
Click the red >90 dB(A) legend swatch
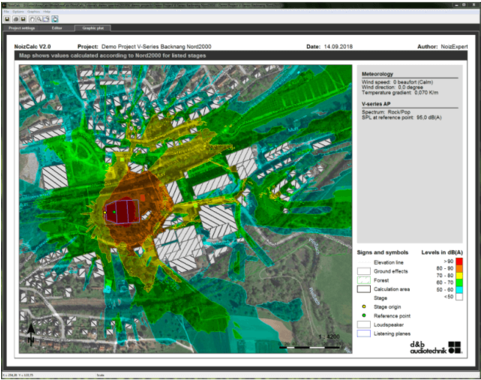click(459, 261)
